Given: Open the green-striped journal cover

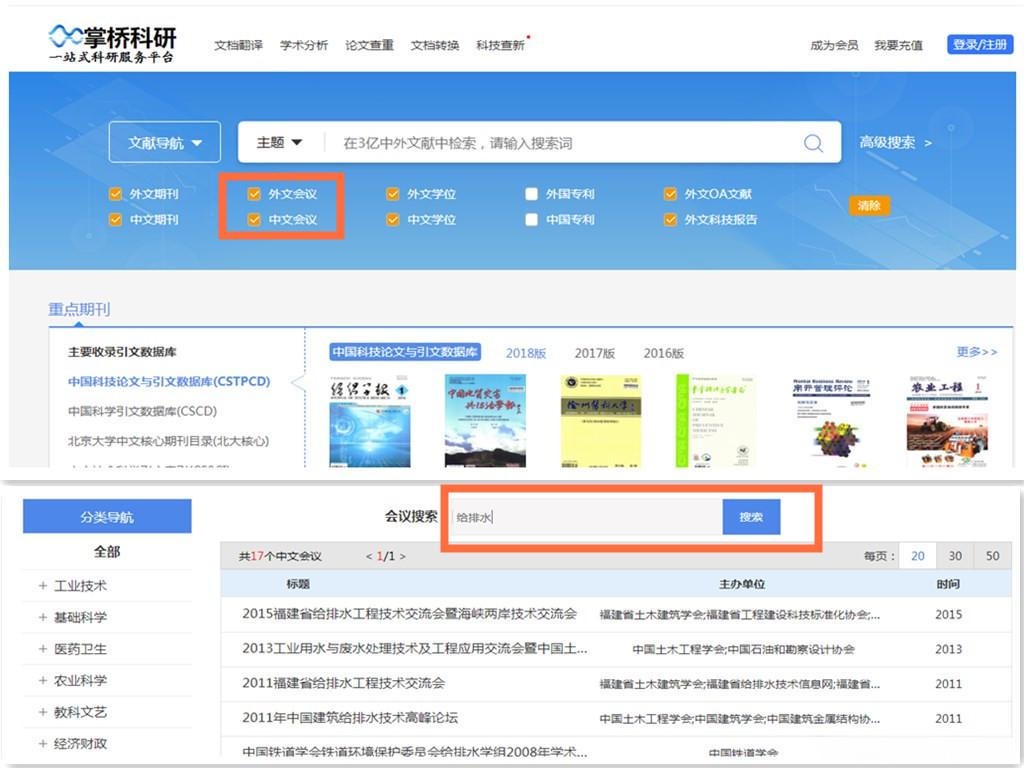Looking at the screenshot, I should (716, 421).
